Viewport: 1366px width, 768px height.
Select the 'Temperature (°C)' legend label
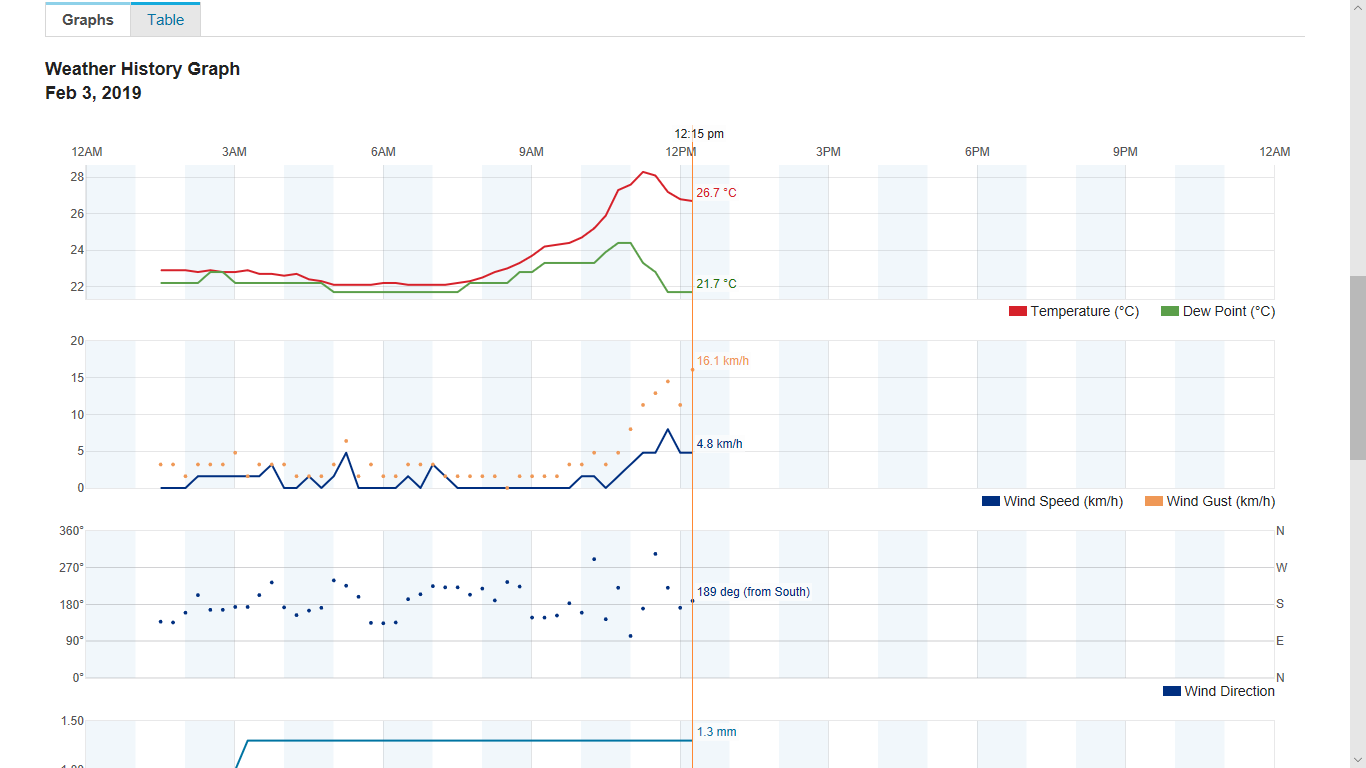coord(1085,311)
